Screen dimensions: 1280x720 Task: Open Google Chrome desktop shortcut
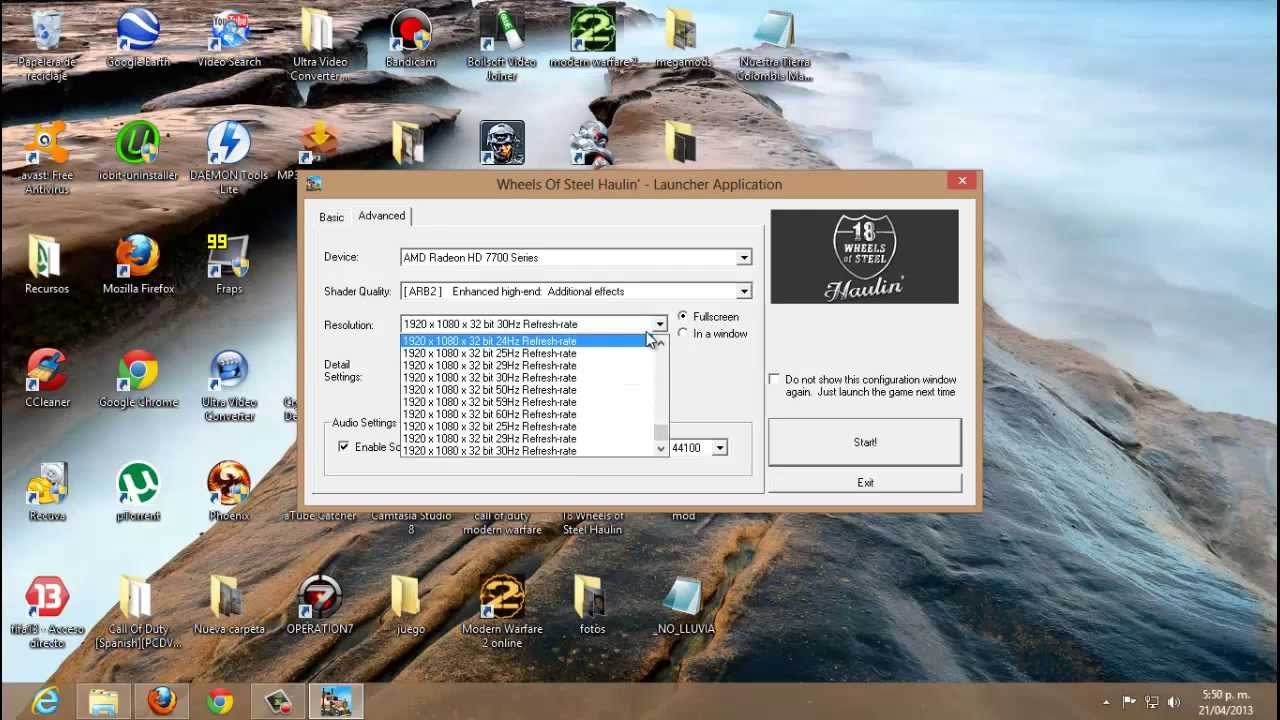pyautogui.click(x=138, y=380)
